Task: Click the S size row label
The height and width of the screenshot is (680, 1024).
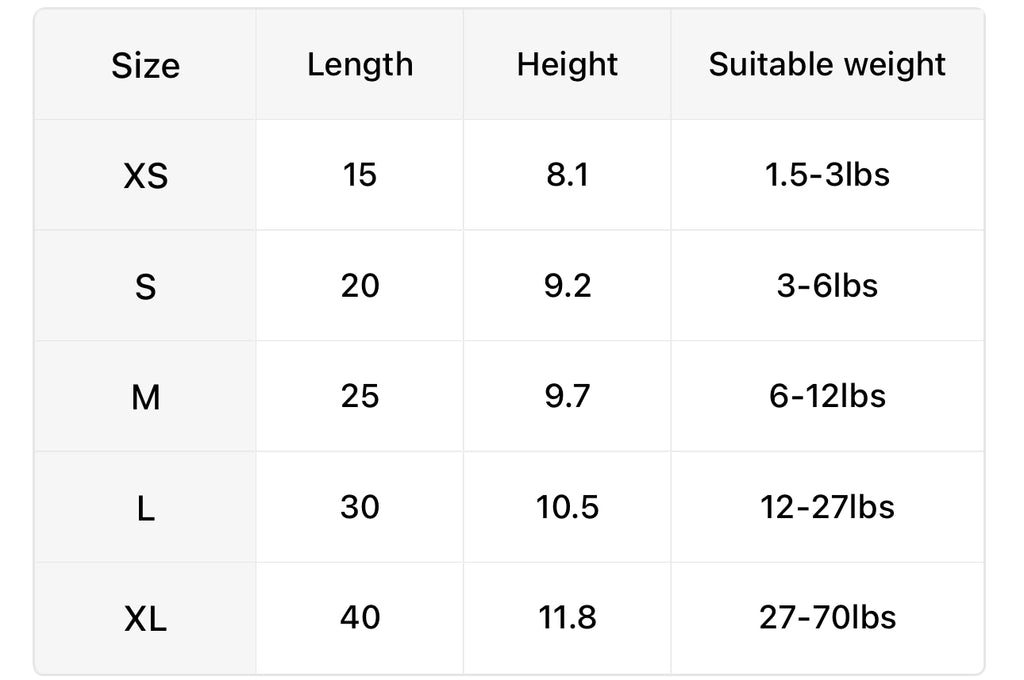Action: tap(145, 287)
